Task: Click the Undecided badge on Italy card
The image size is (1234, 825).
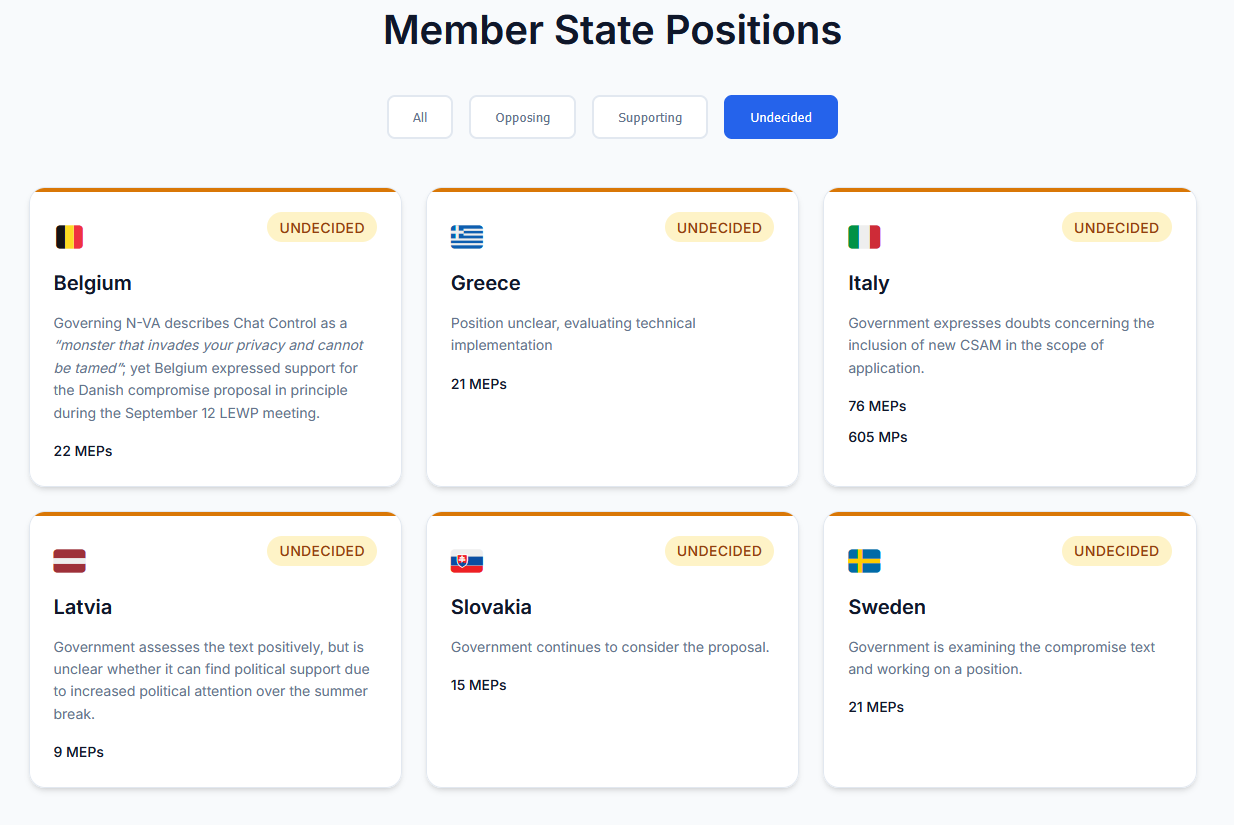Action: (1116, 228)
